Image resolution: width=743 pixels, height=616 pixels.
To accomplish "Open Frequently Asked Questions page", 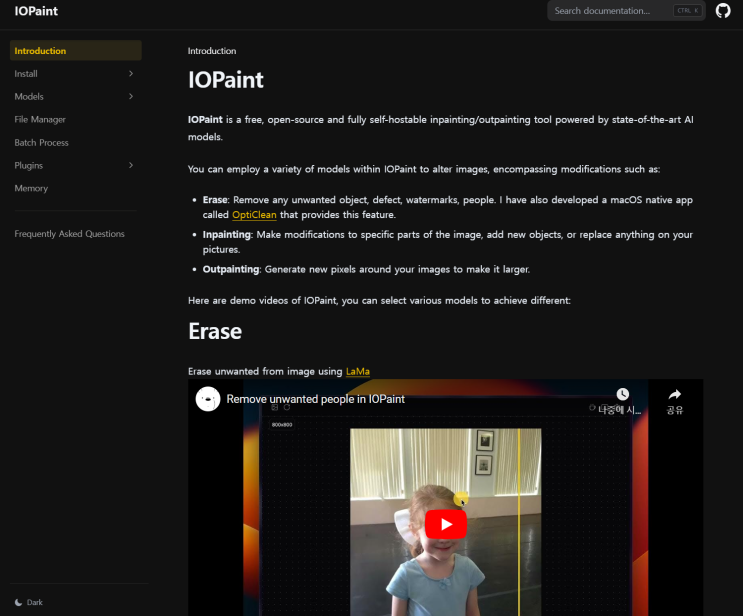I will [69, 234].
